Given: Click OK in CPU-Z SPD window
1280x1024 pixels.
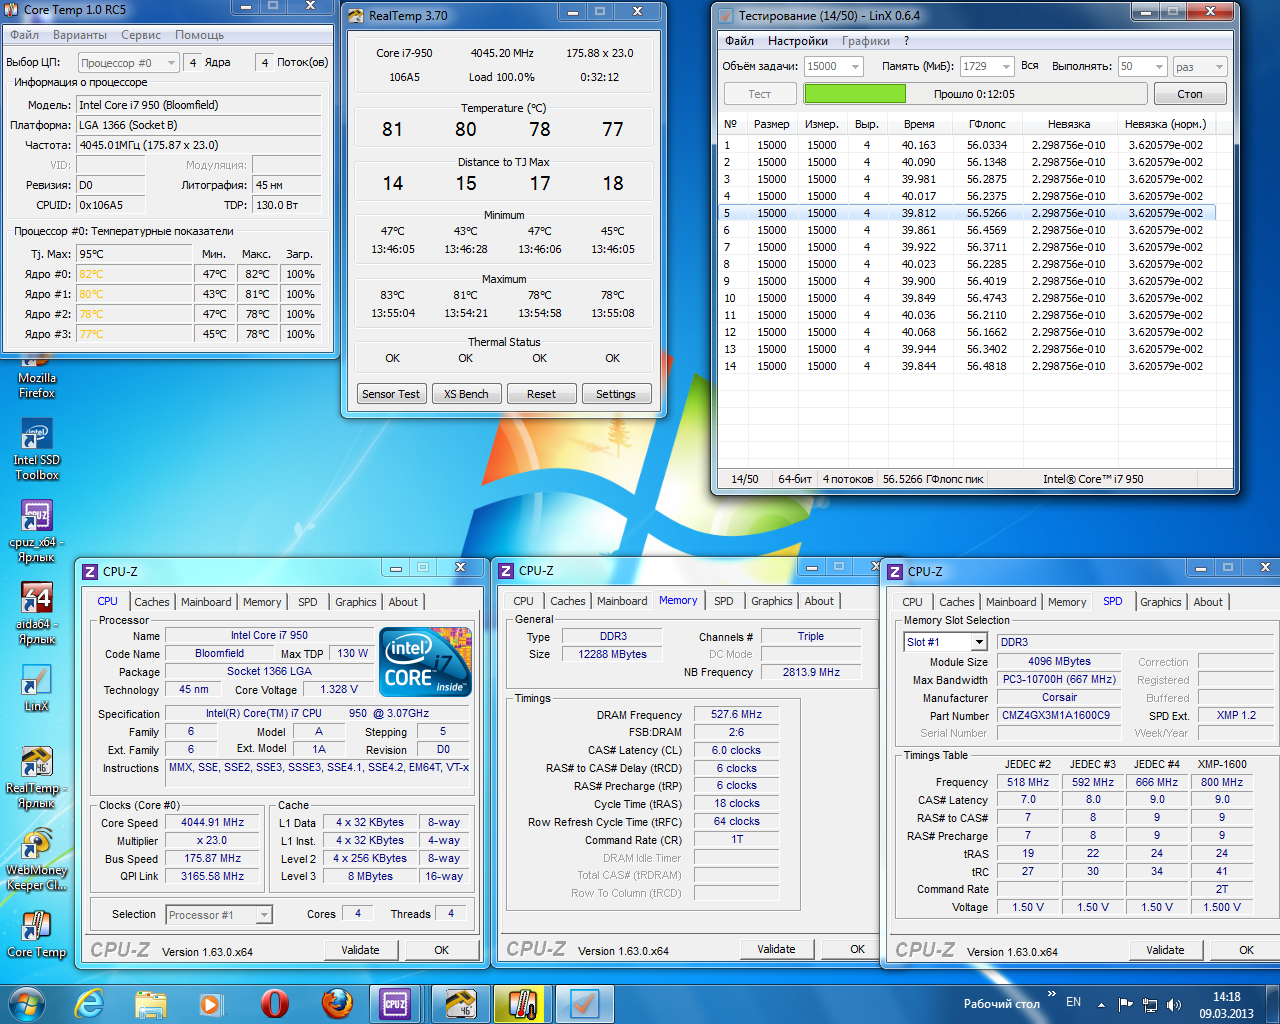Looking at the screenshot, I should point(1246,950).
